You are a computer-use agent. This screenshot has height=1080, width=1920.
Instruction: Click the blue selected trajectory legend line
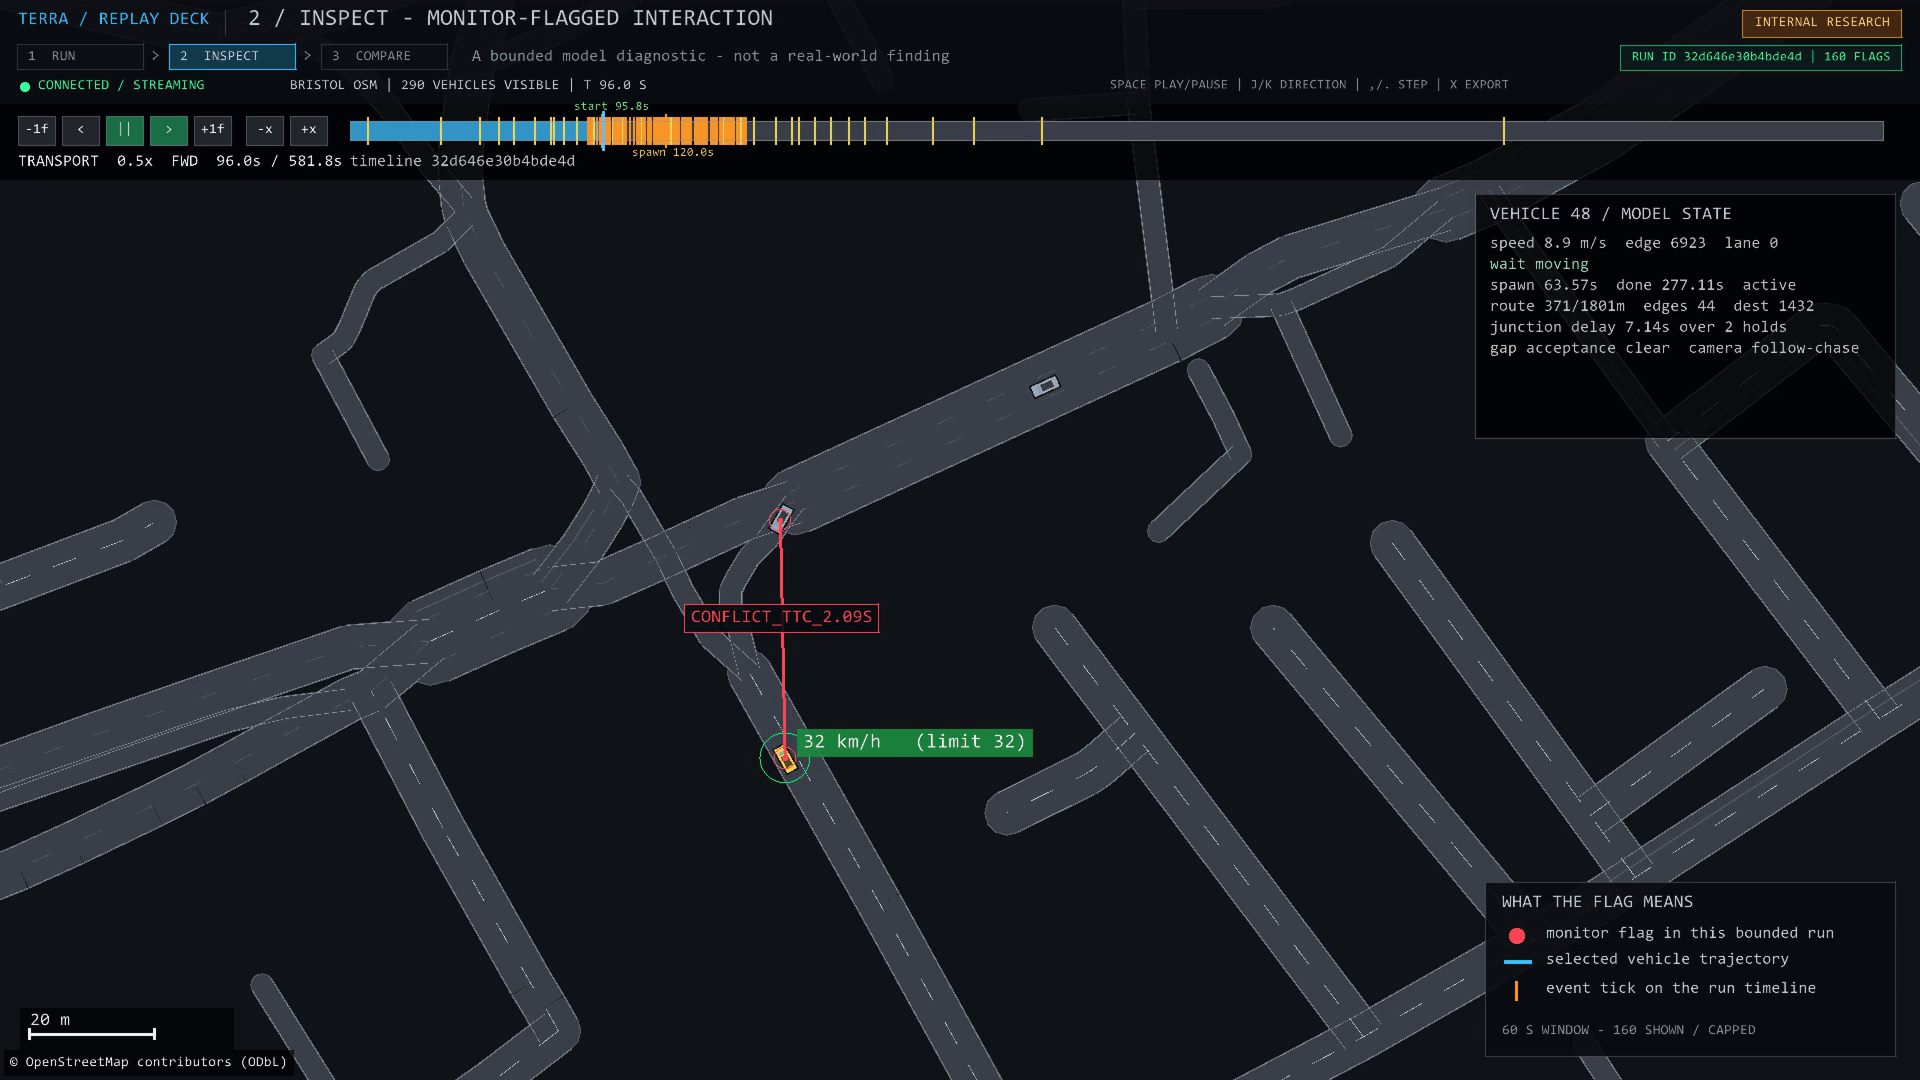(x=1518, y=962)
